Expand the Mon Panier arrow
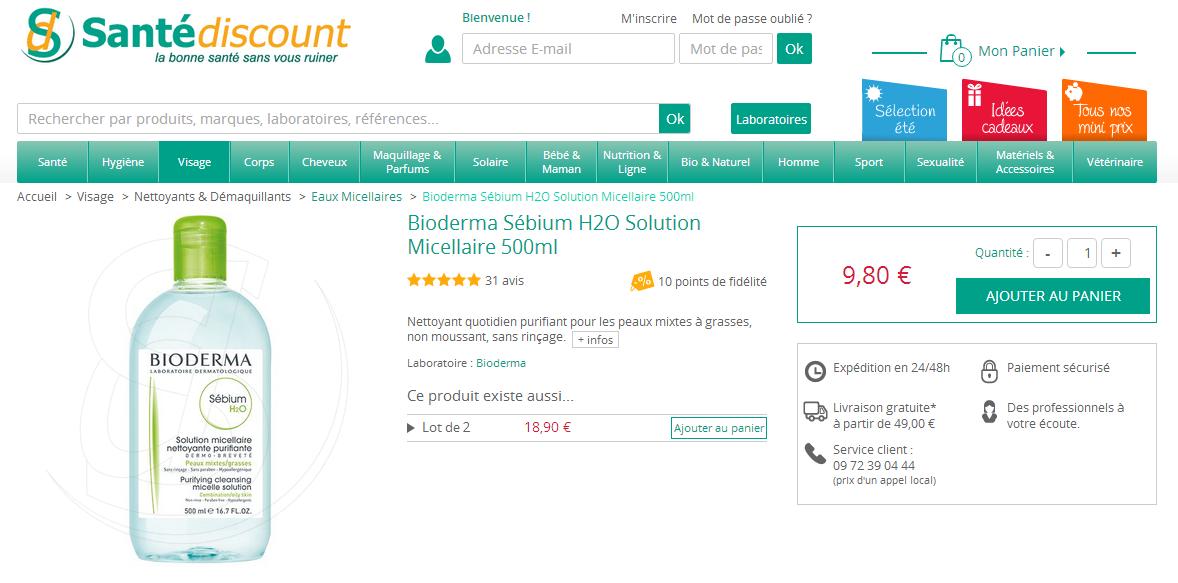1178x583 pixels. point(1062,52)
